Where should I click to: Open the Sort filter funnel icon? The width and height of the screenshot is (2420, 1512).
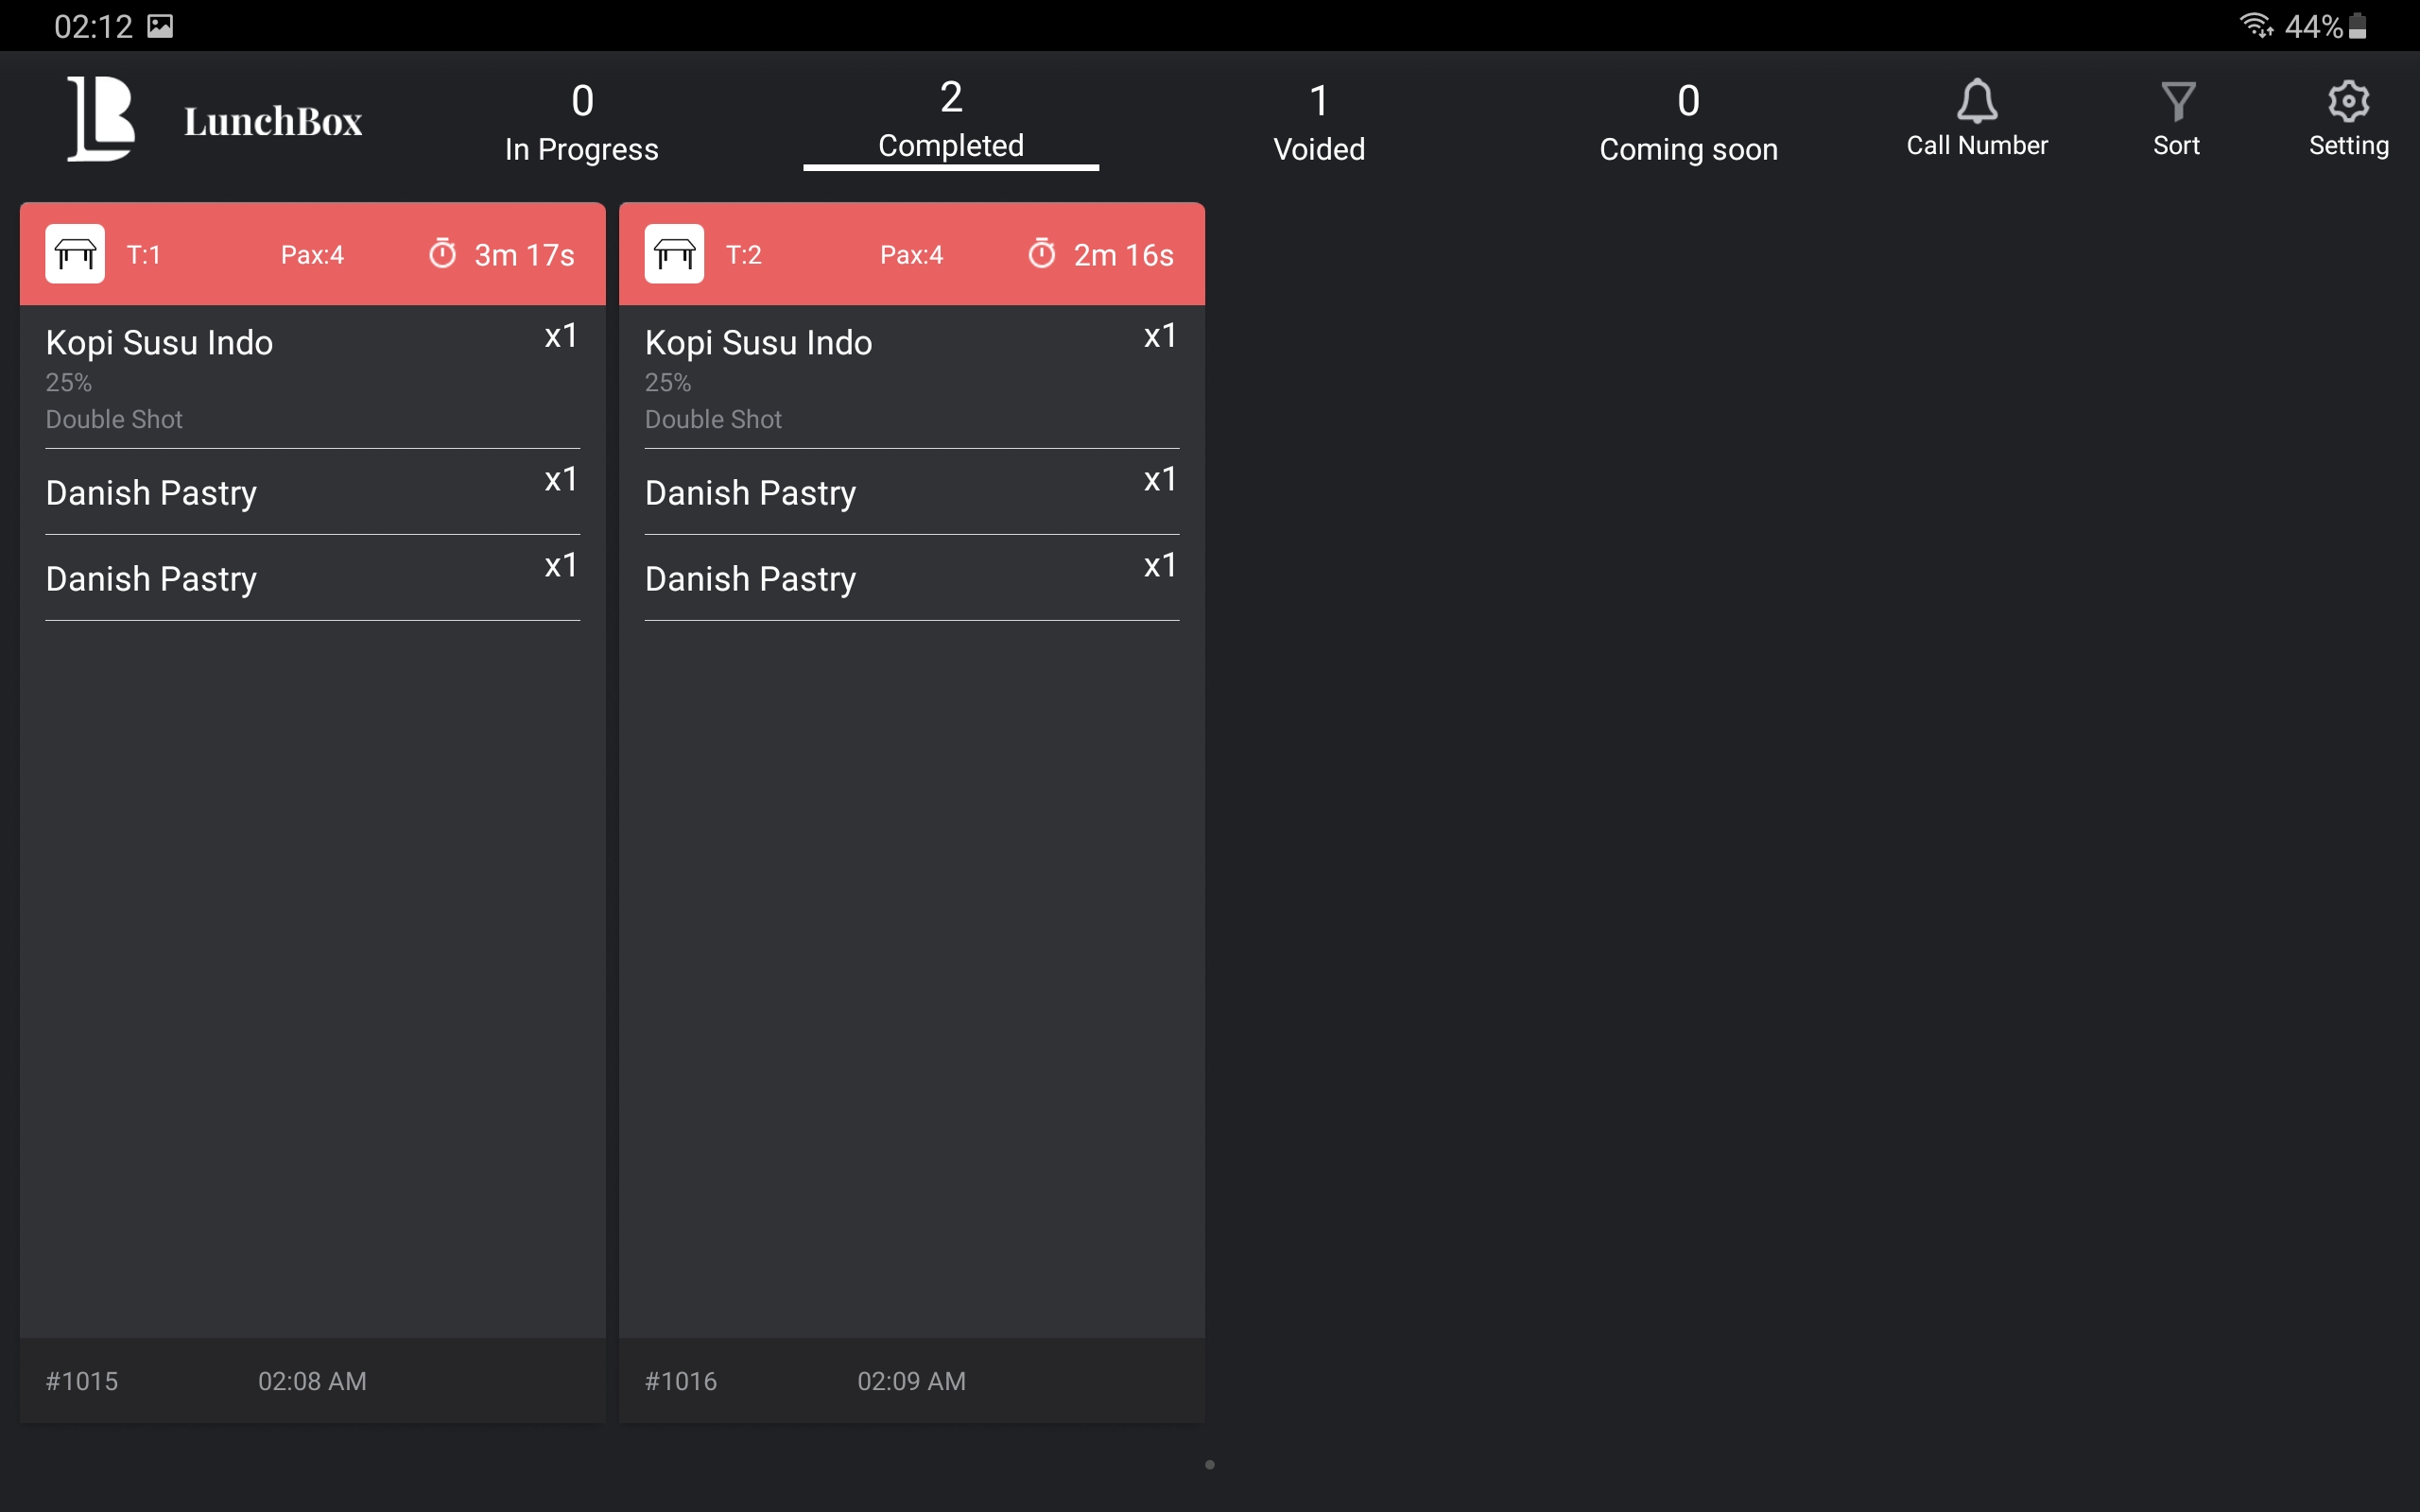tap(2177, 101)
